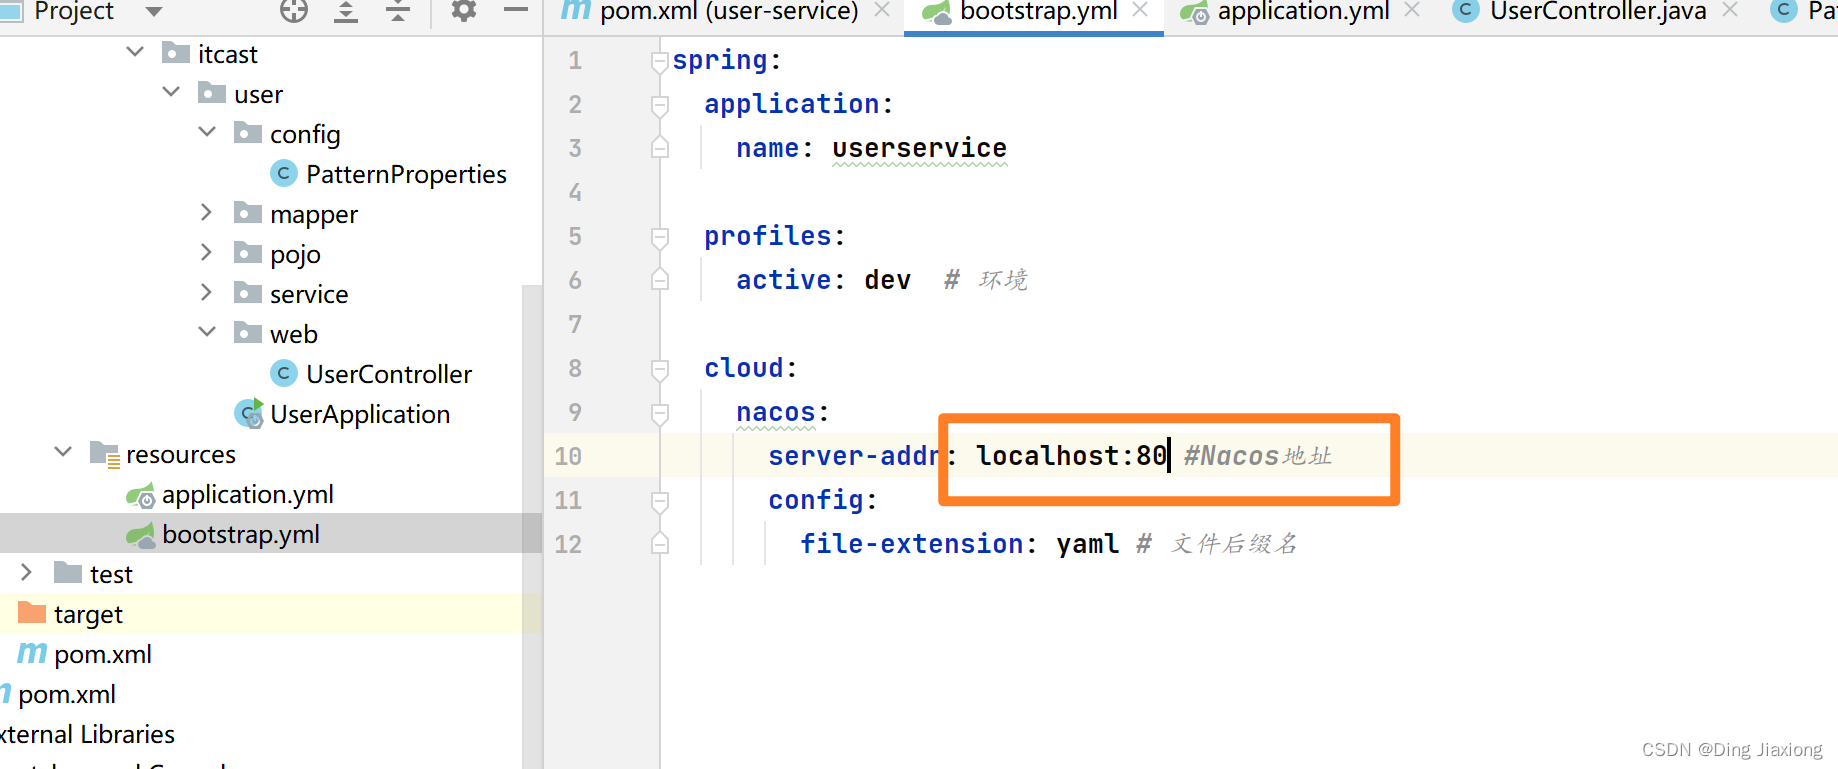Click the Project panel vertical scrollbar
Screen dimensions: 1838x769
pyautogui.click(x=532, y=527)
